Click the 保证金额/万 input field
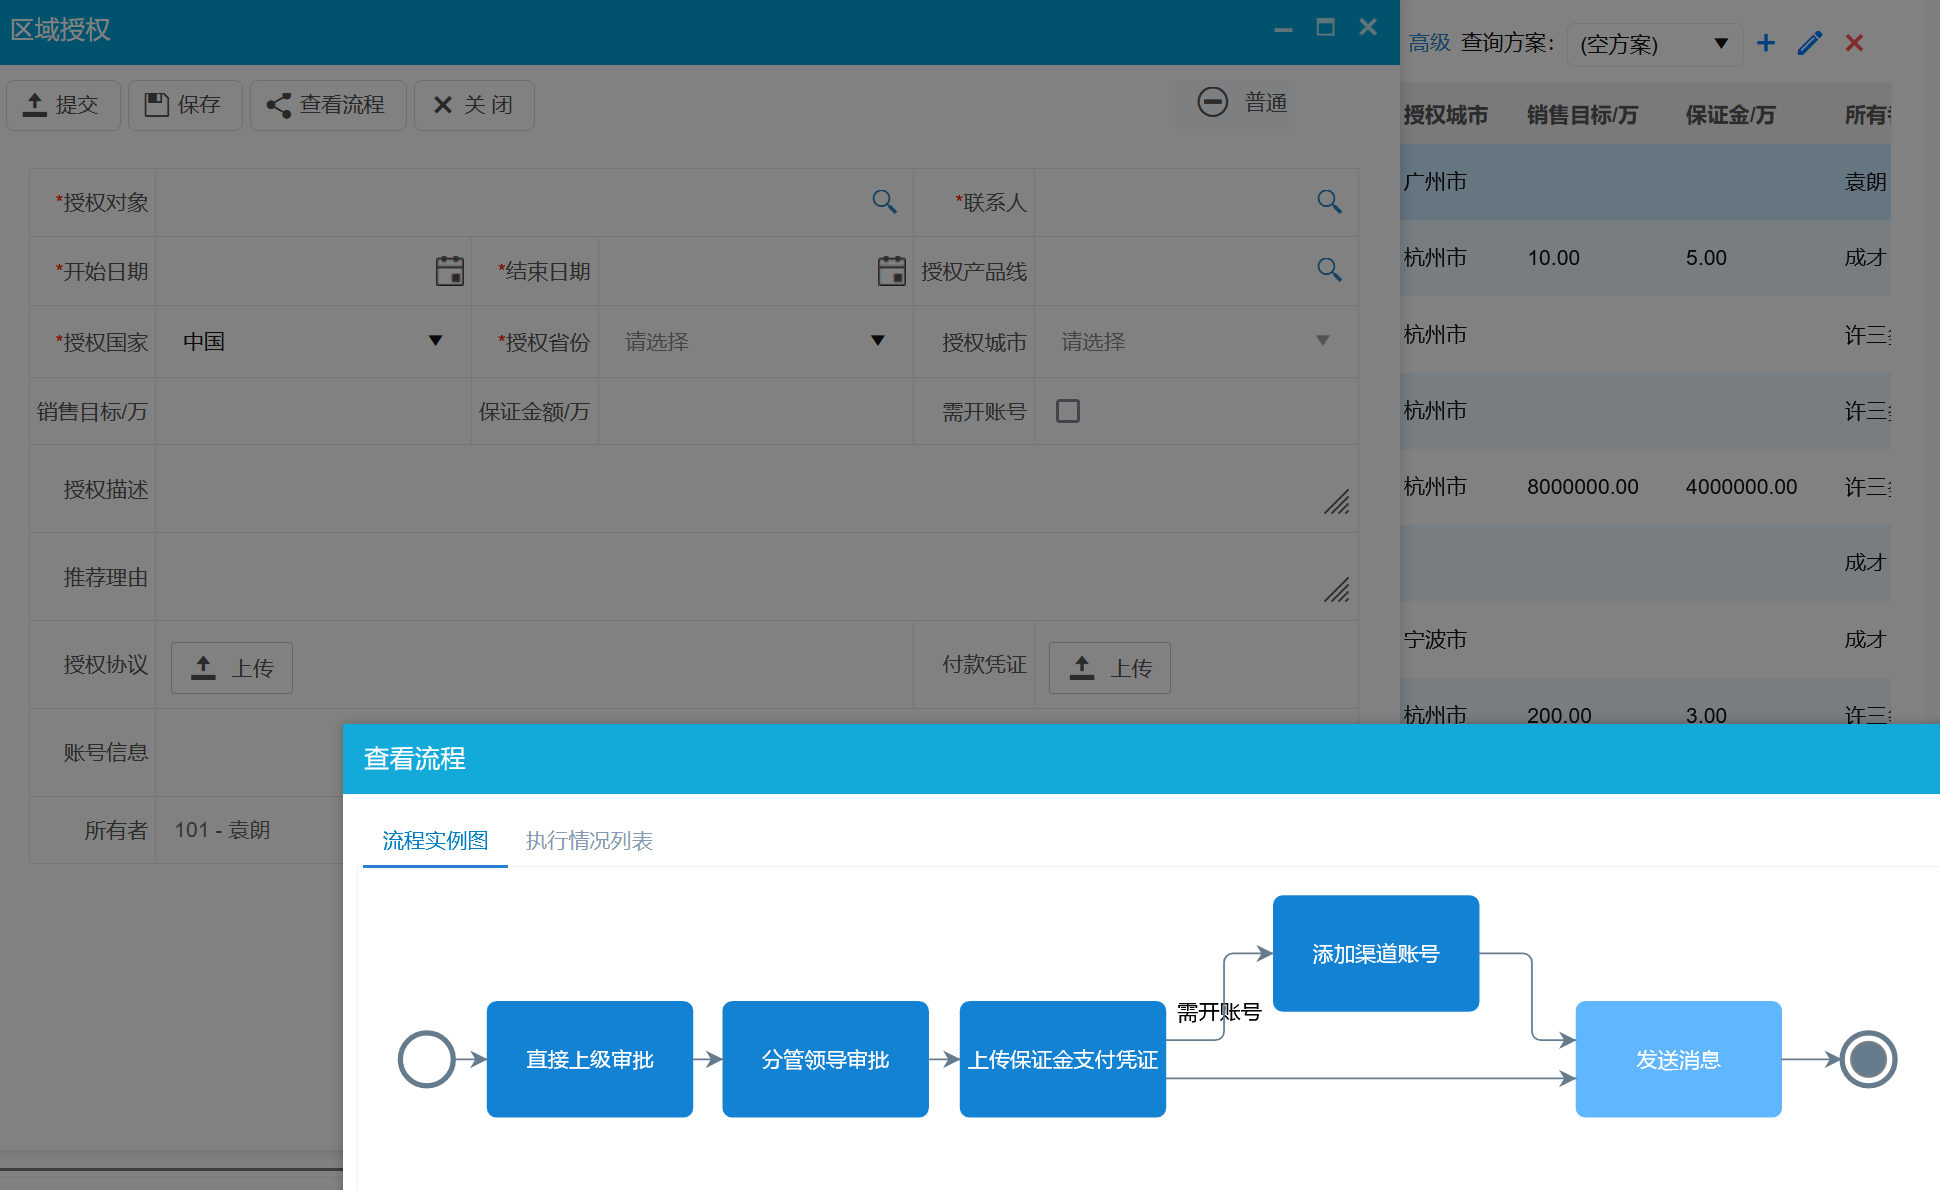Image resolution: width=1940 pixels, height=1190 pixels. (x=755, y=411)
